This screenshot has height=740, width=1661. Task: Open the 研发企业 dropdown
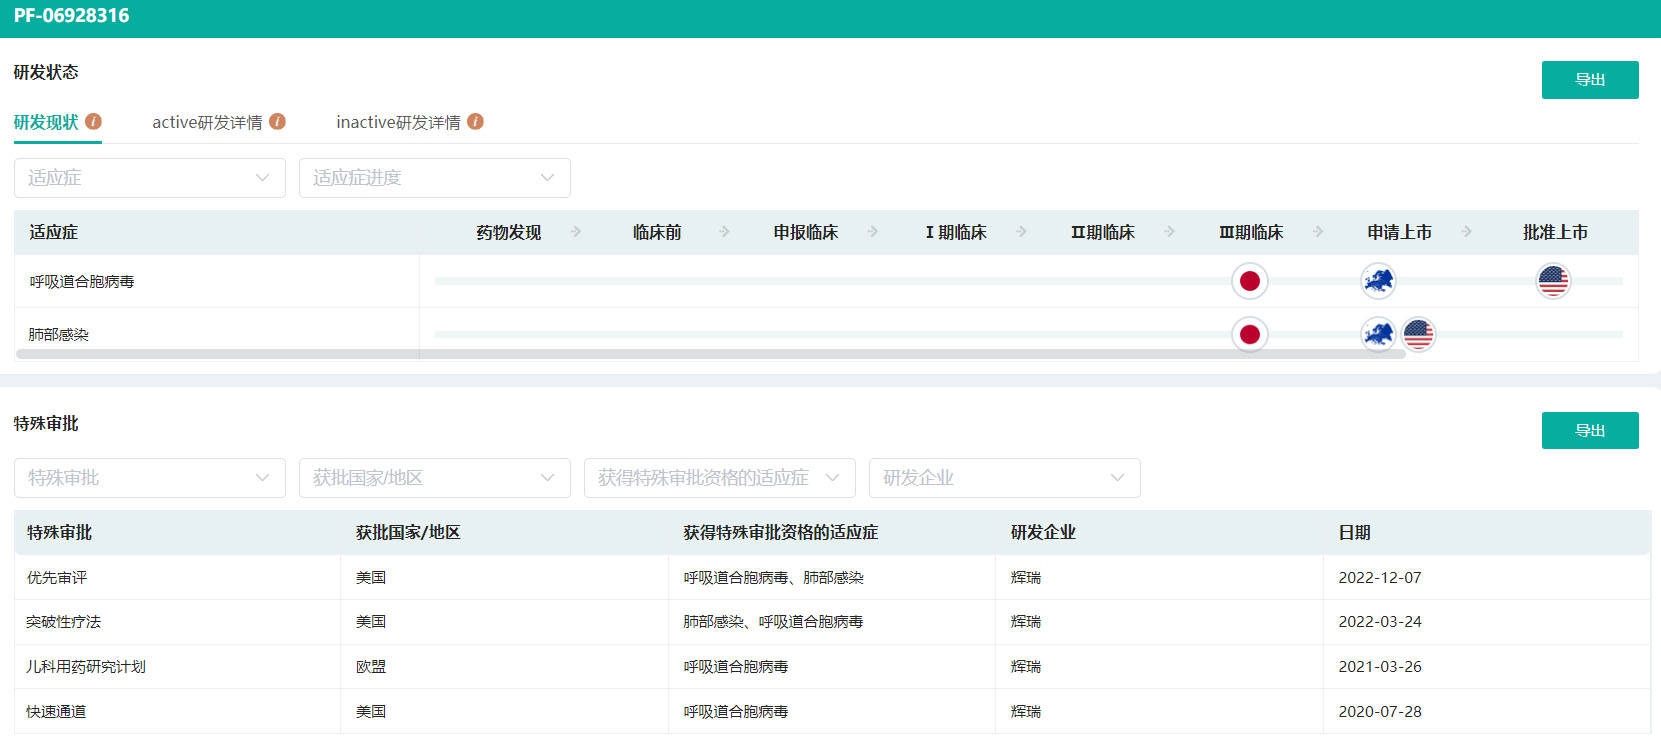click(1004, 478)
